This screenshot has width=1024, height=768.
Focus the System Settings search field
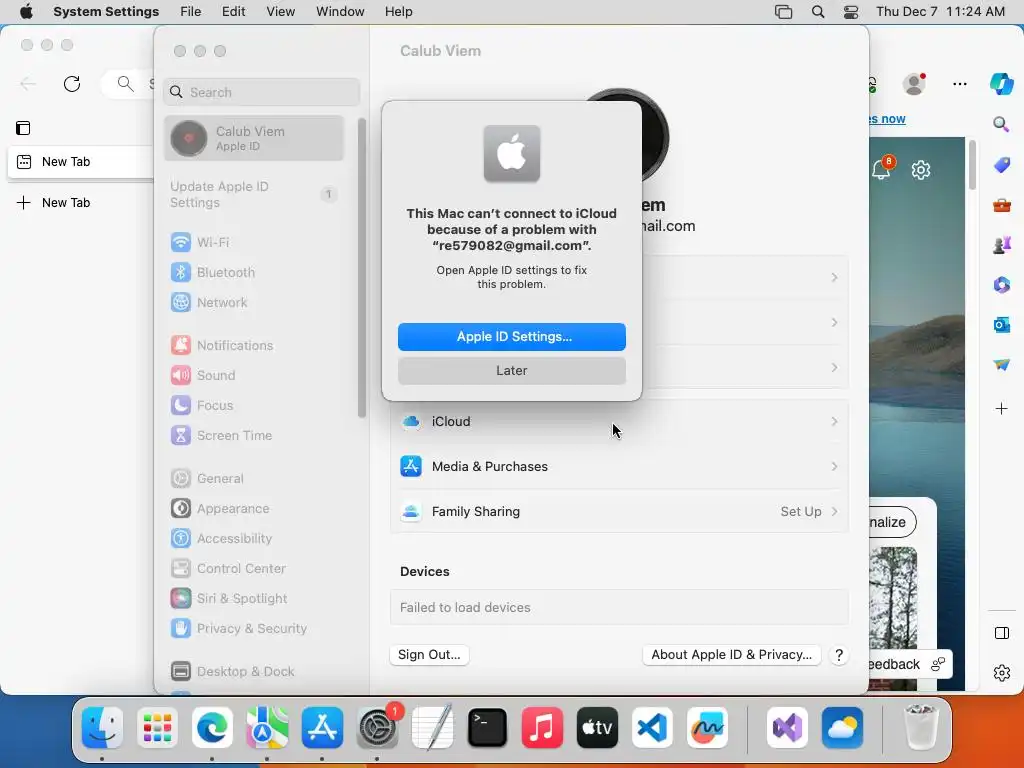tap(261, 92)
